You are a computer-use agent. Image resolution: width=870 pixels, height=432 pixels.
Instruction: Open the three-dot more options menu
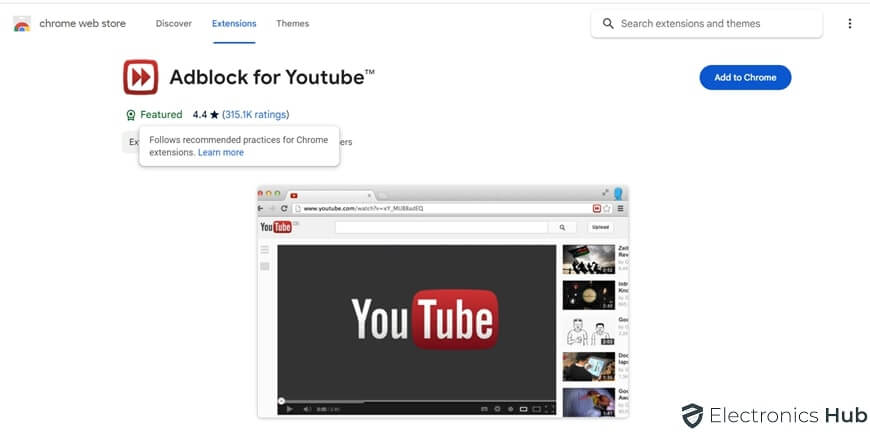[x=849, y=24]
